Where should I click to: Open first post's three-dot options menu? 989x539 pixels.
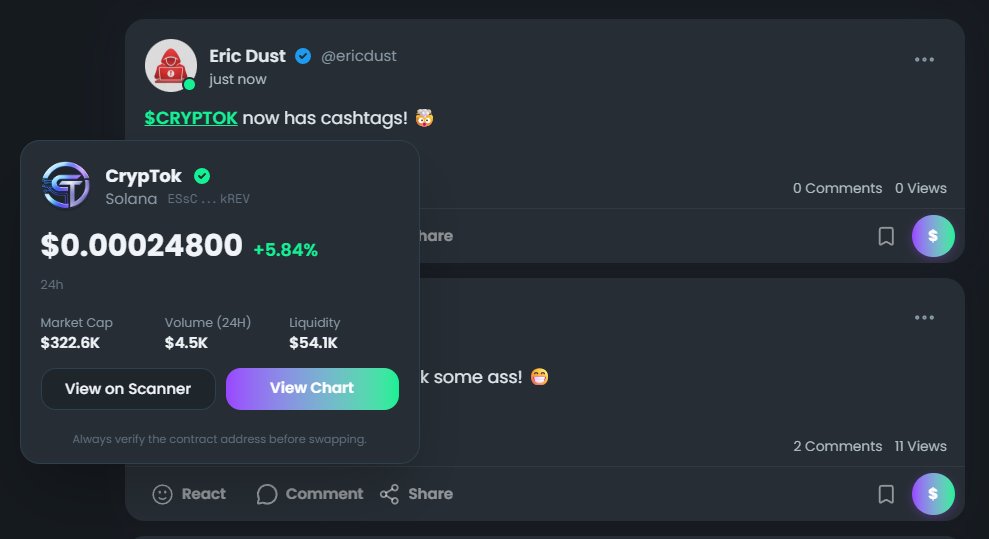tap(924, 59)
